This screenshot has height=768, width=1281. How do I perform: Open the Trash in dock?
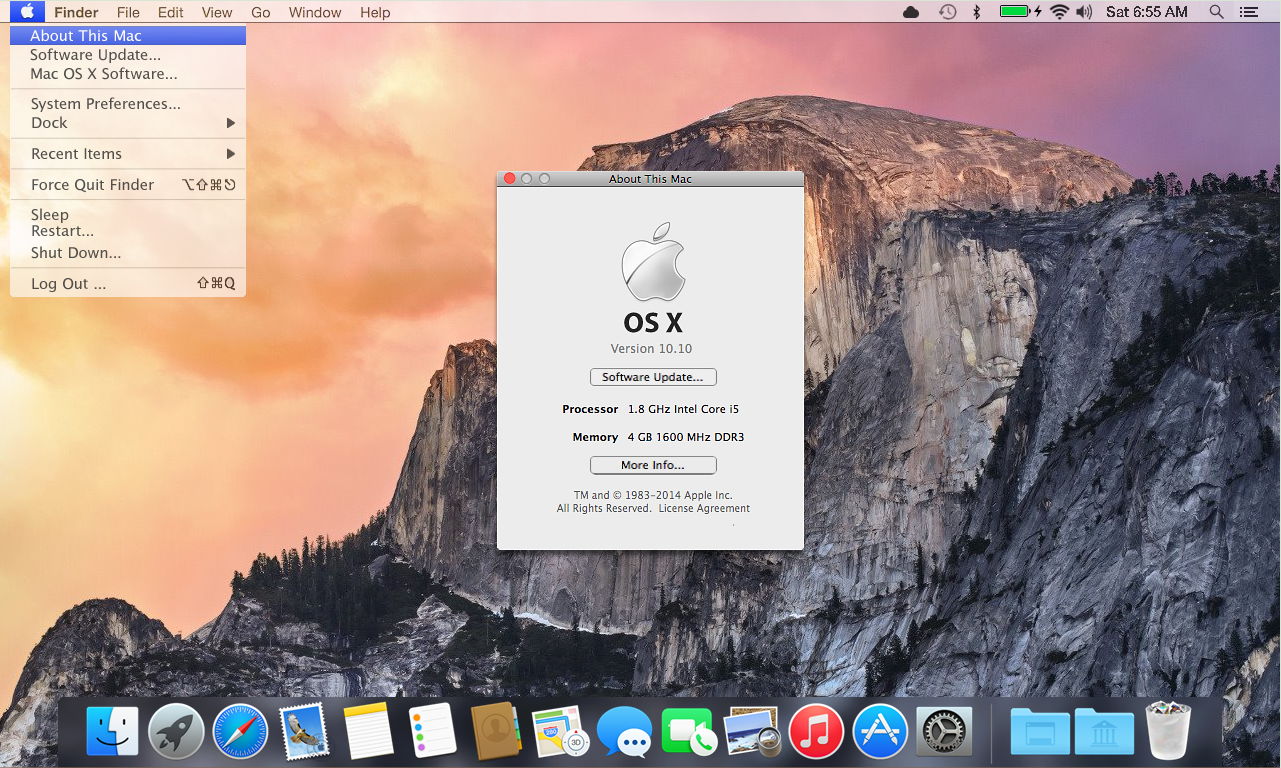(x=1168, y=731)
